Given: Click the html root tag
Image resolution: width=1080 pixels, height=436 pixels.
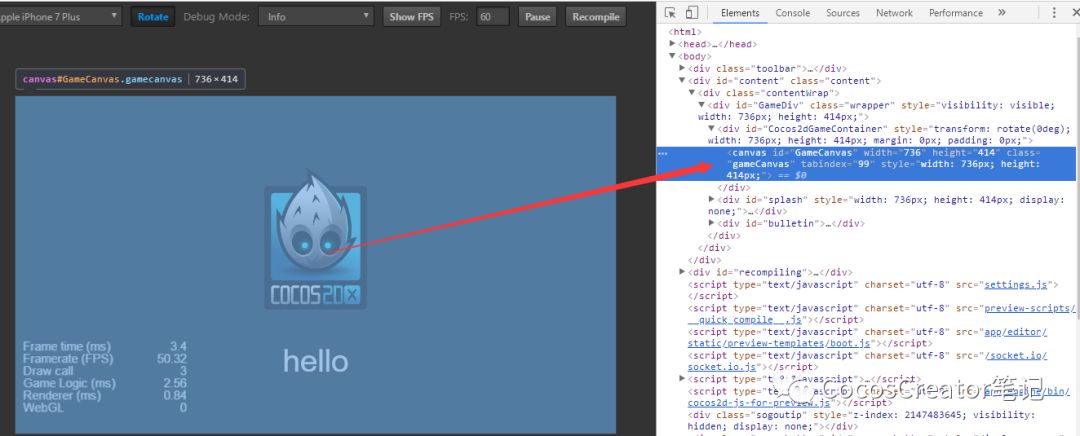Looking at the screenshot, I should 685,32.
